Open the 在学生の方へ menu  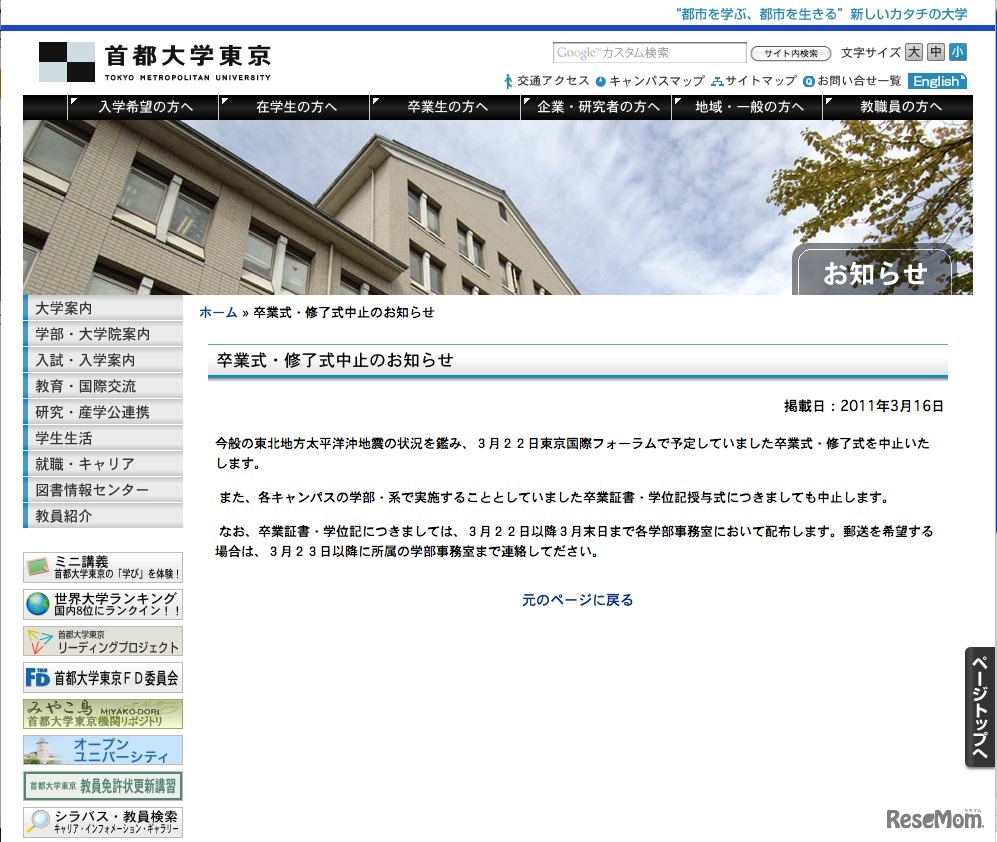294,107
